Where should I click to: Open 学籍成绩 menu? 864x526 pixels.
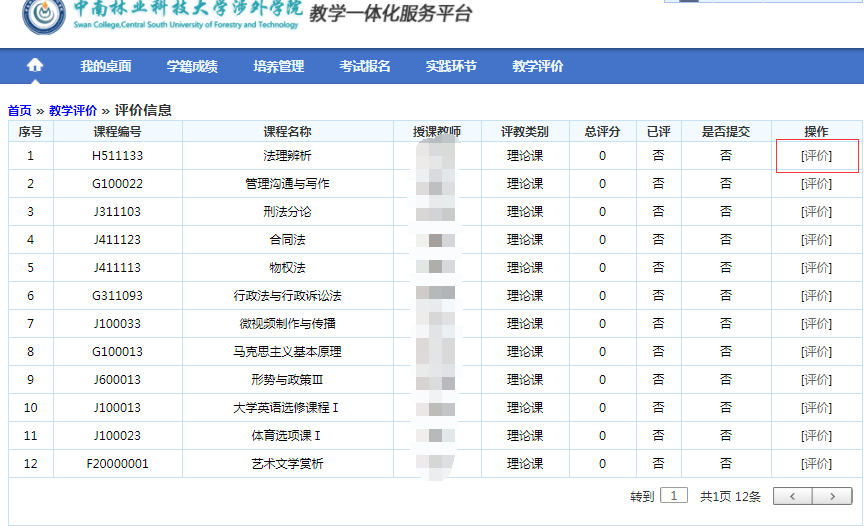click(x=192, y=67)
